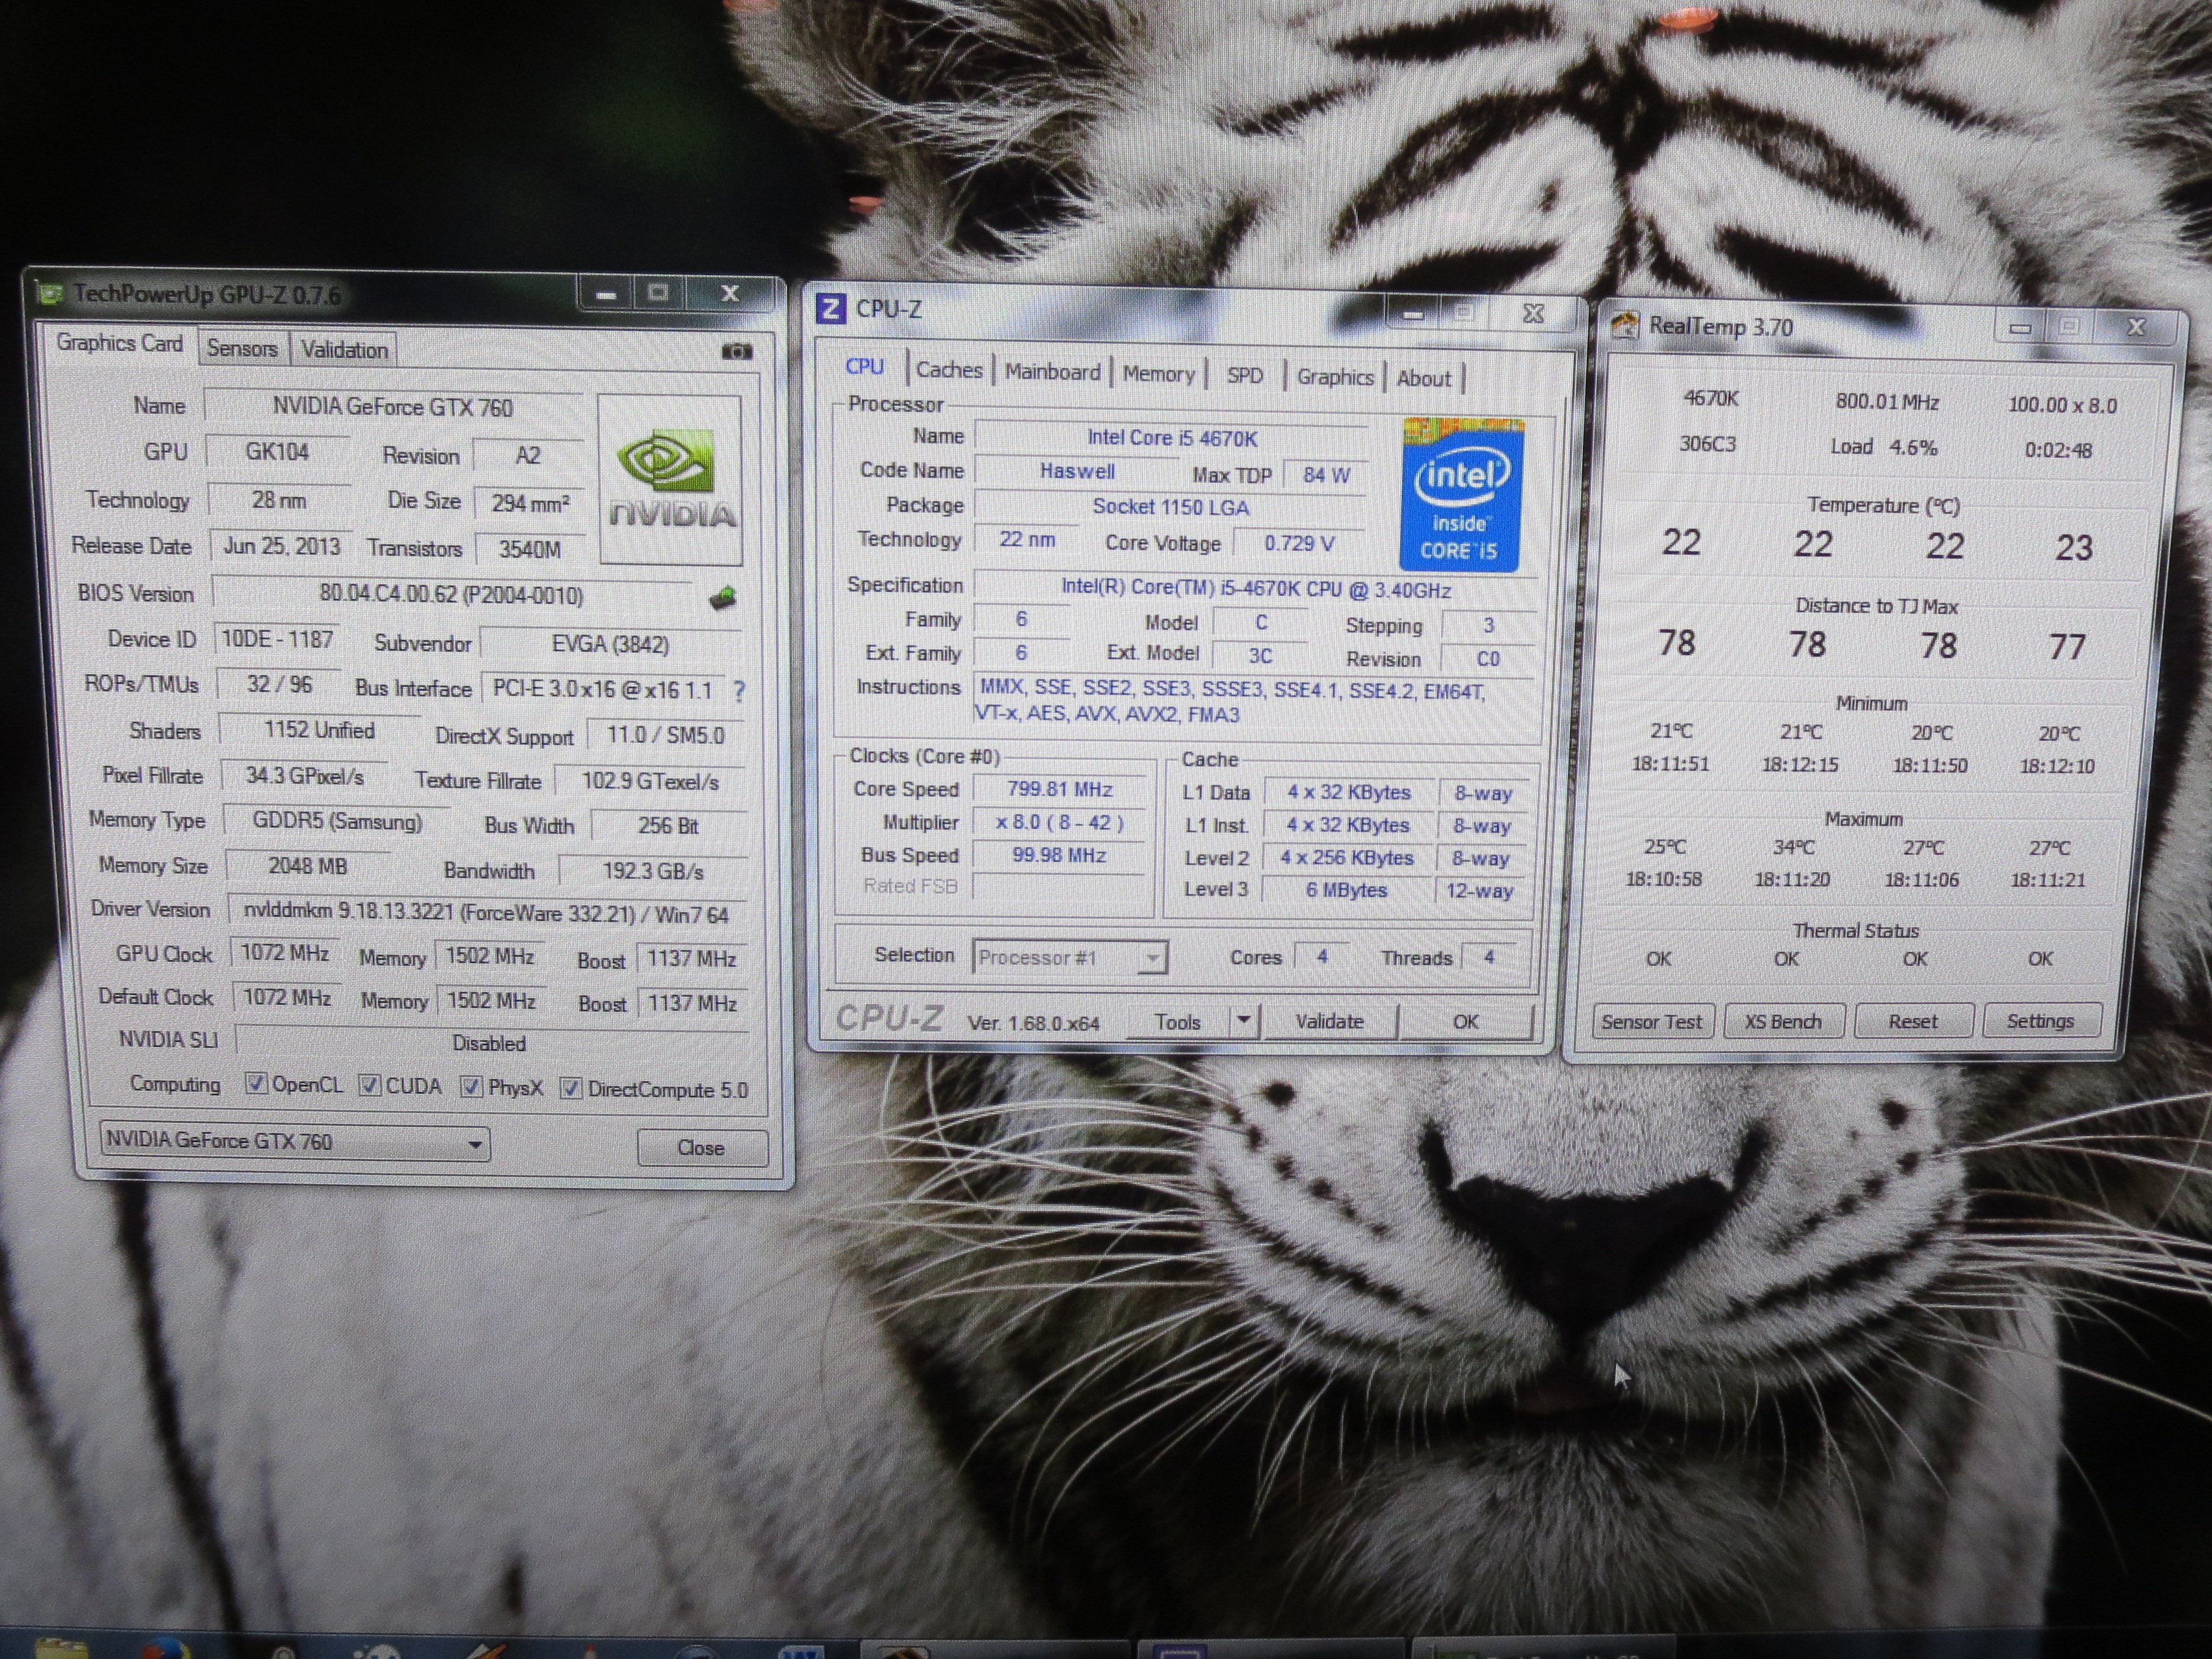Click the Multiplier value x 8.0 ( 8 - 42 )
The image size is (2212, 1659).
1060,822
